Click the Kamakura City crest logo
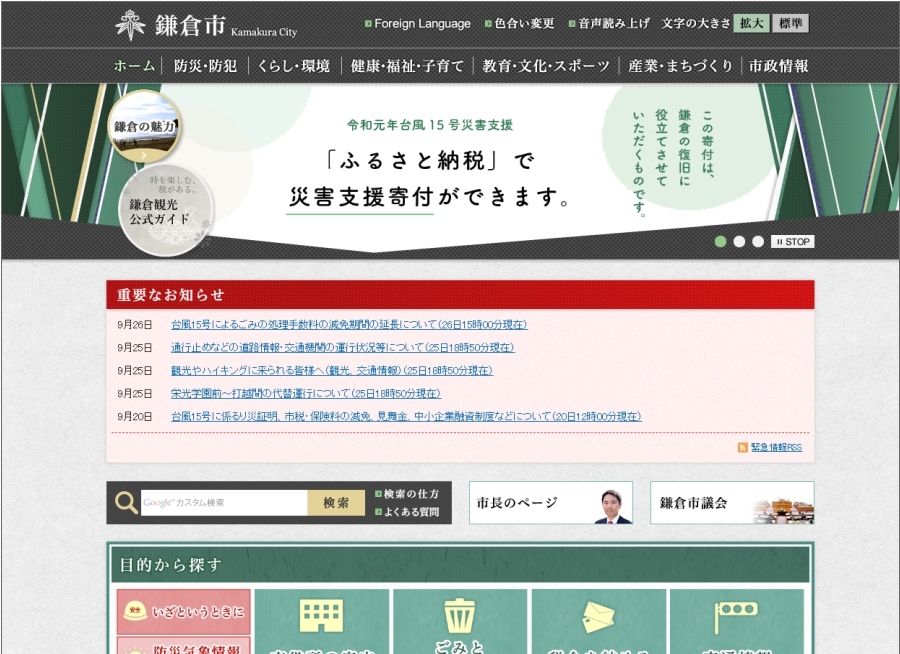This screenshot has height=654, width=900. point(131,23)
